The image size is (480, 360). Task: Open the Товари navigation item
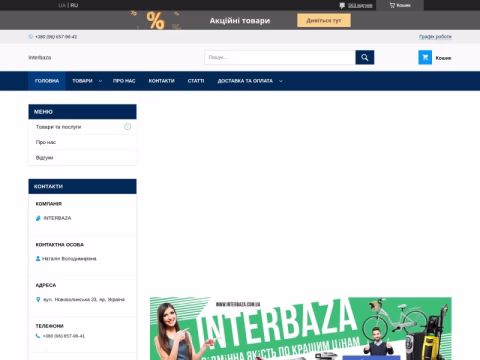tap(82, 81)
